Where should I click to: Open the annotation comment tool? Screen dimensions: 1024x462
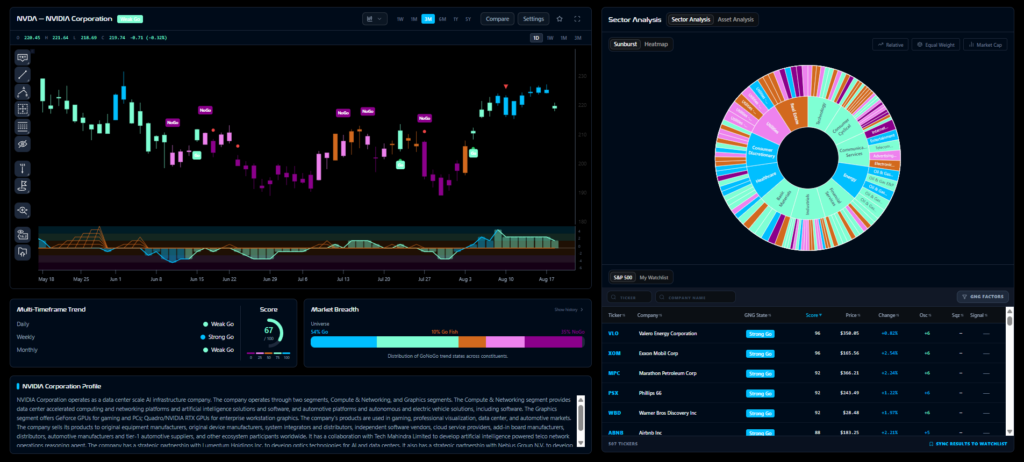click(23, 58)
